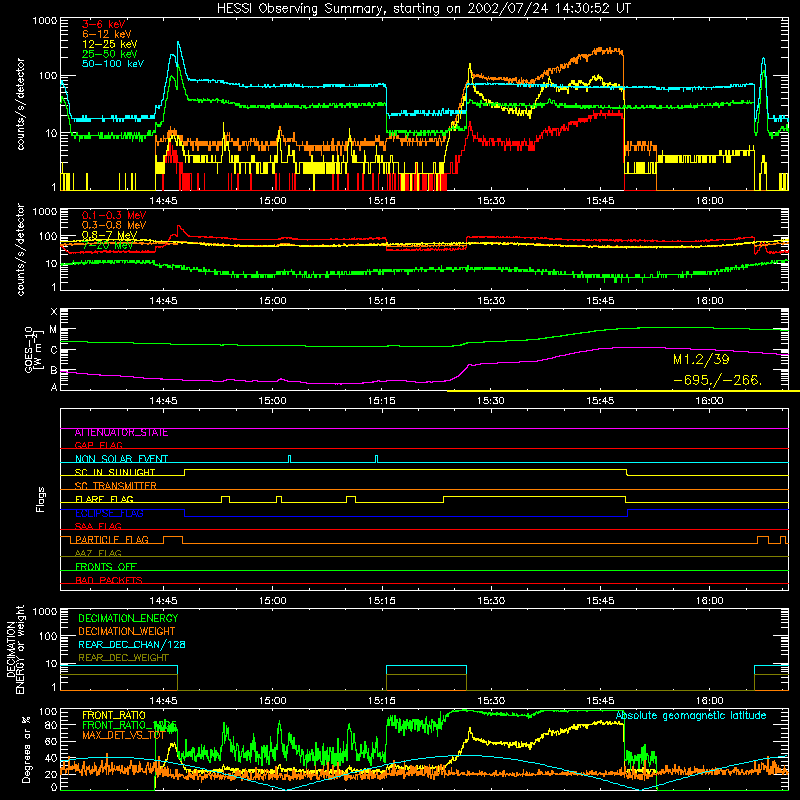The image size is (800, 800).
Task: Click the green 25-50 keV legend label
Action: coord(110,54)
